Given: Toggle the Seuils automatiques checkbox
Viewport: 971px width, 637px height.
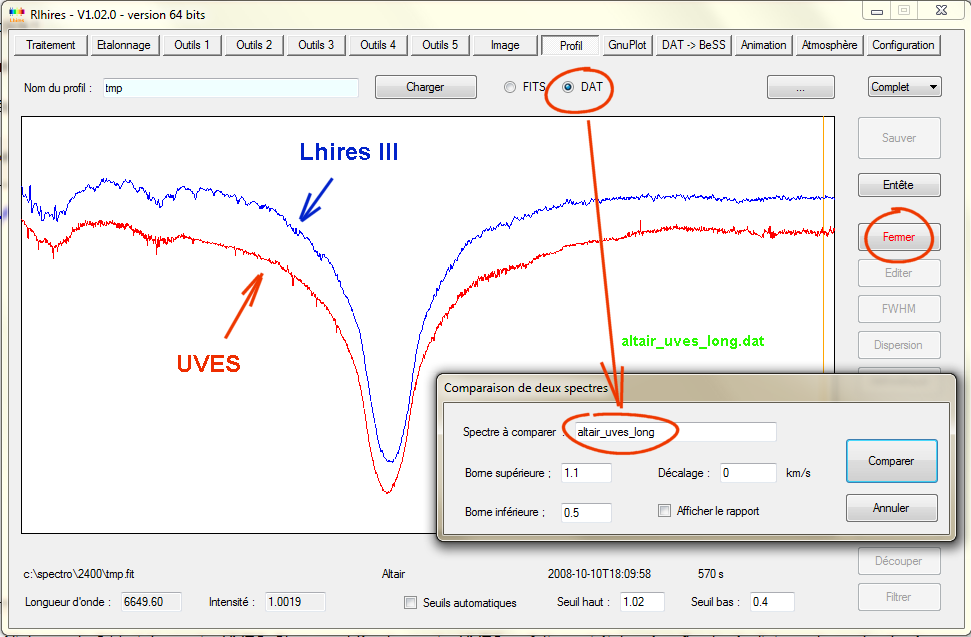Looking at the screenshot, I should pyautogui.click(x=411, y=602).
